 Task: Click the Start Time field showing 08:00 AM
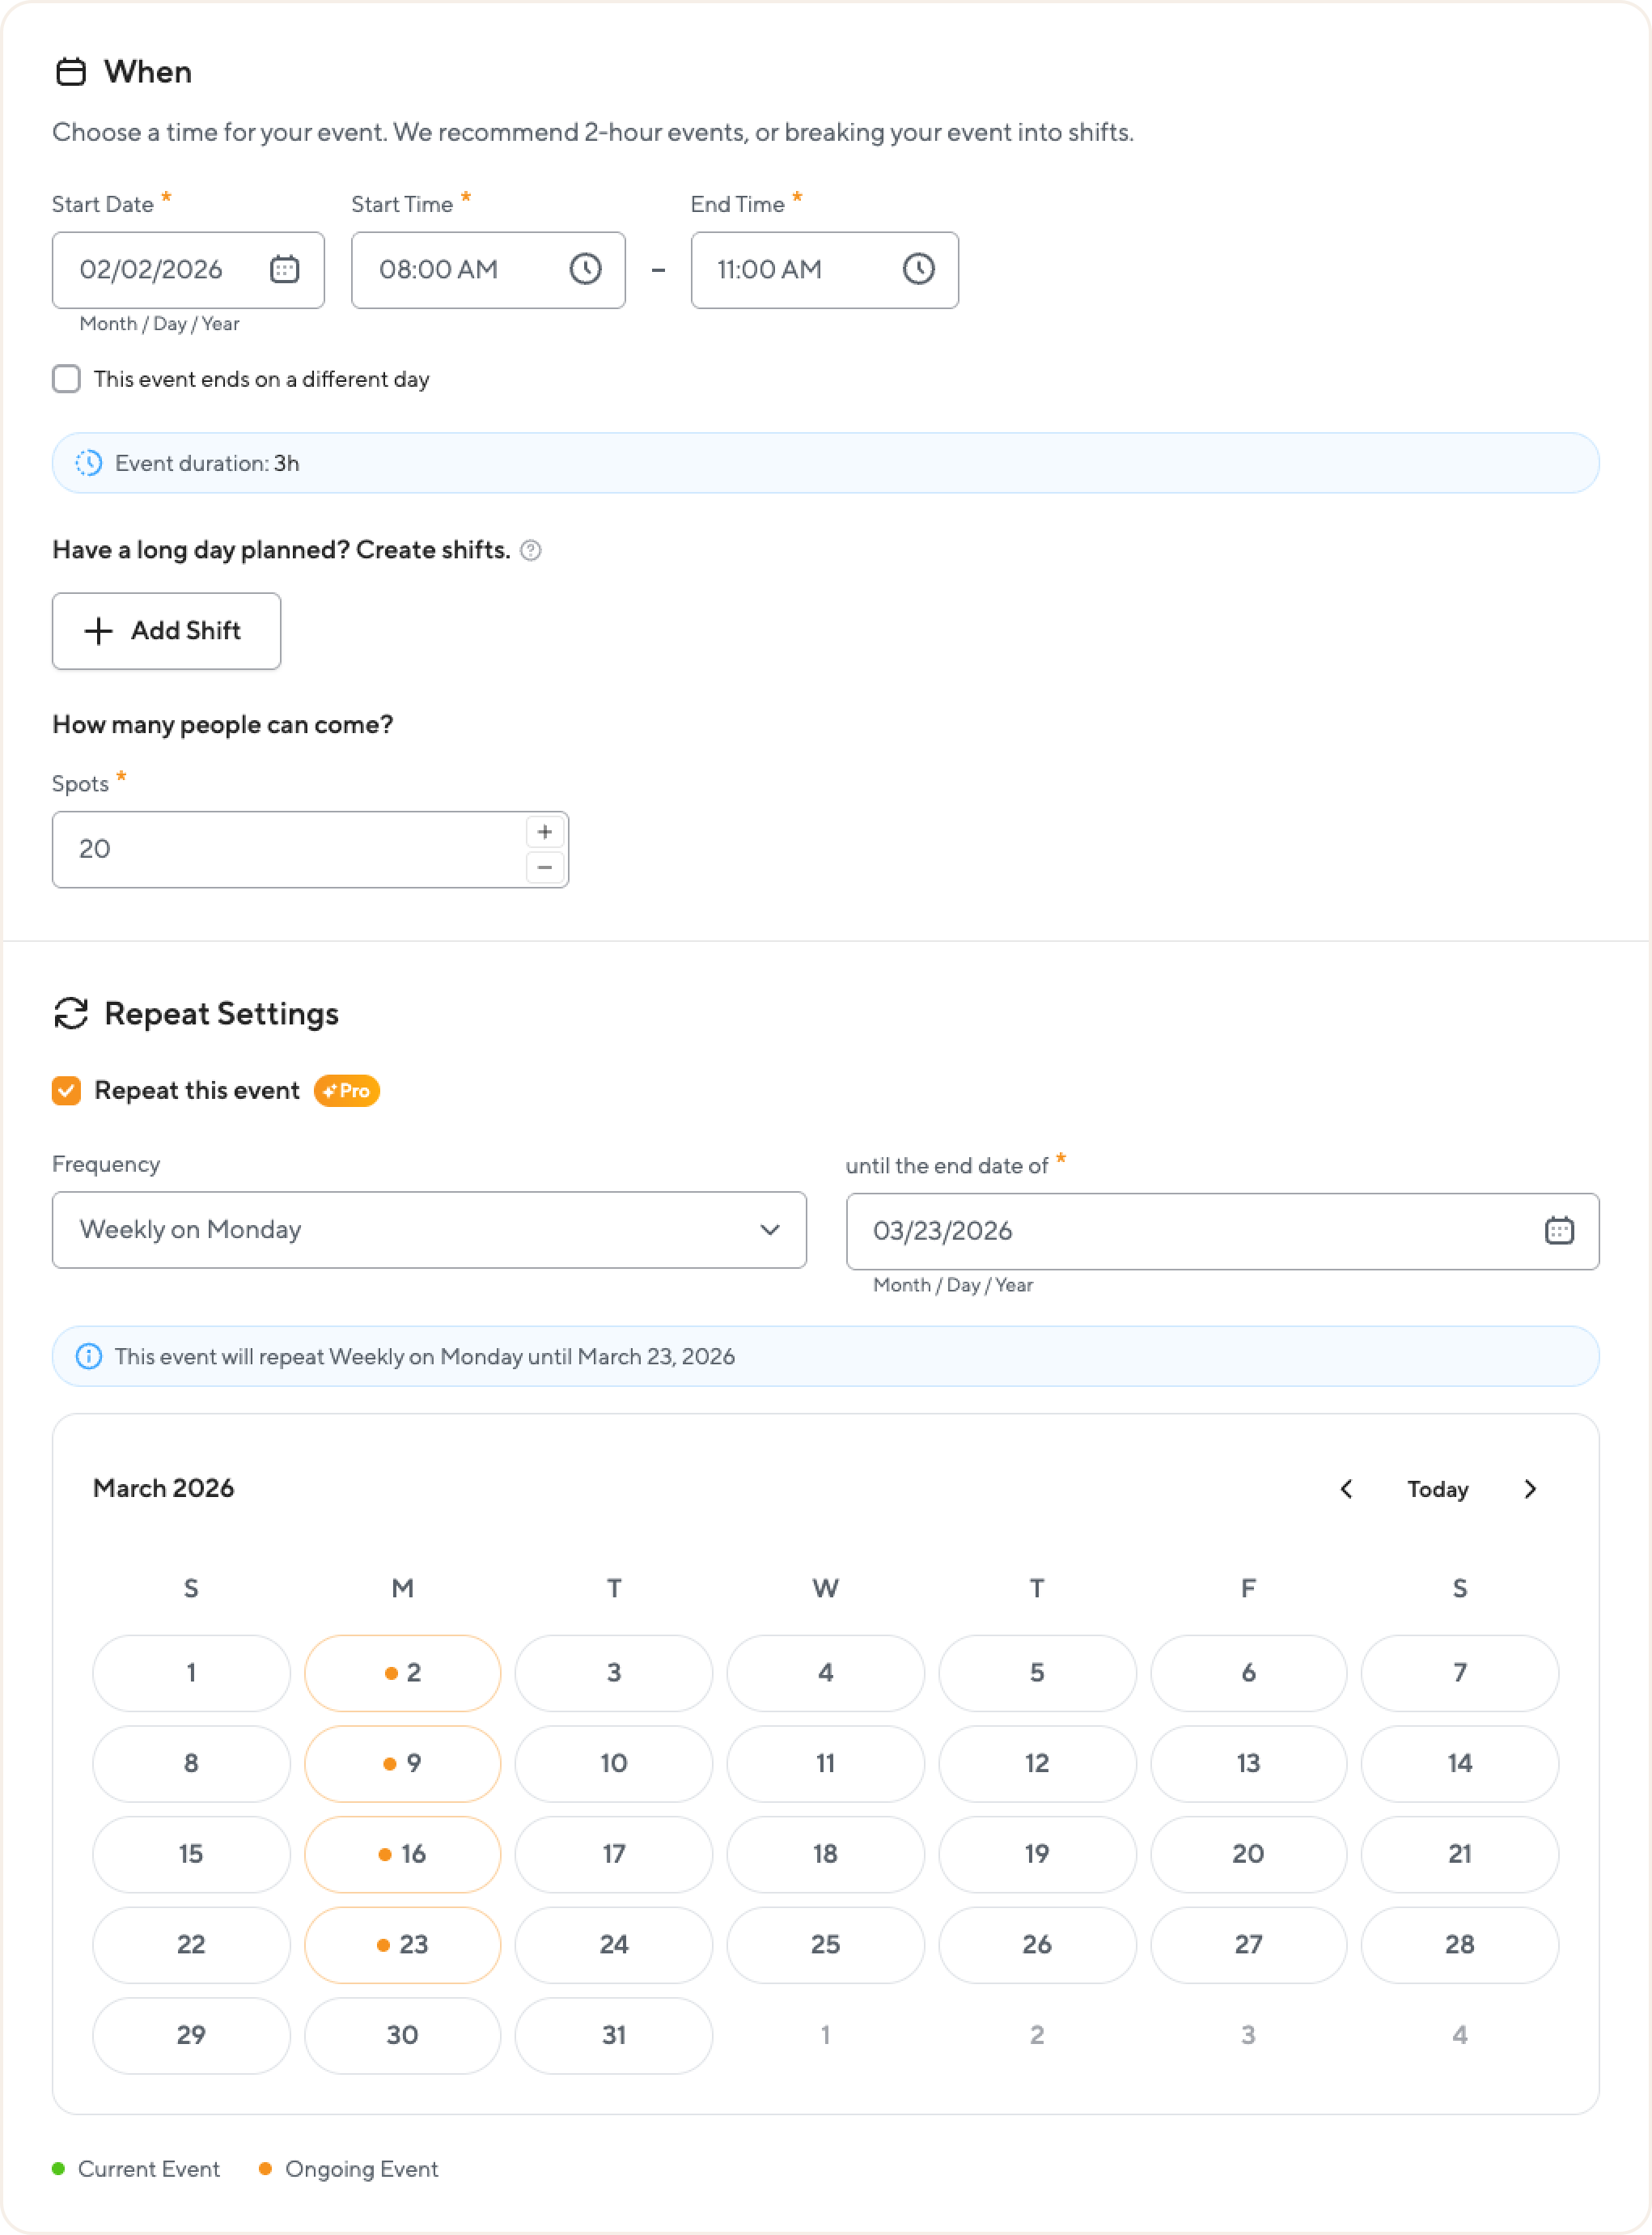coord(460,269)
